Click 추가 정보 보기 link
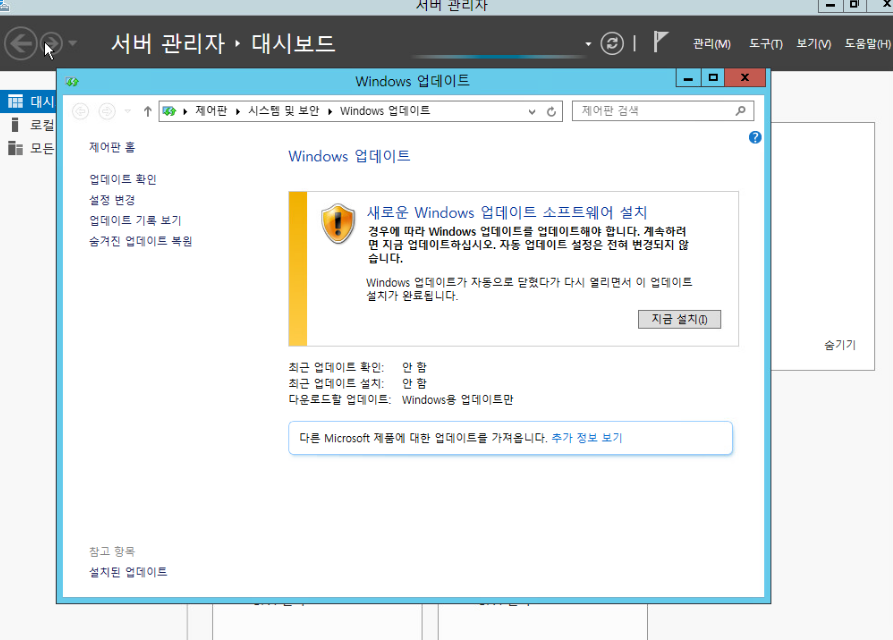This screenshot has width=893, height=640. [587, 438]
